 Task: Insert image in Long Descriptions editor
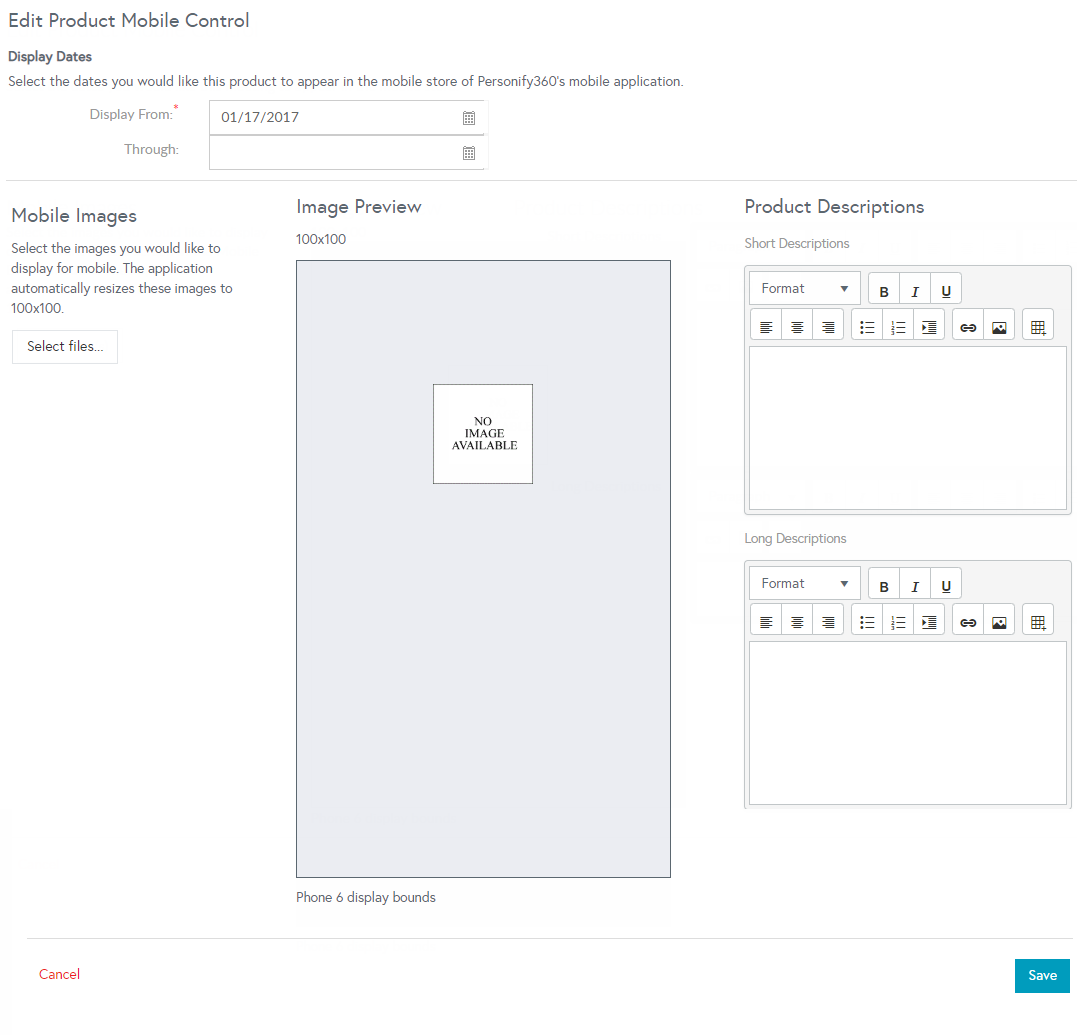(x=999, y=621)
